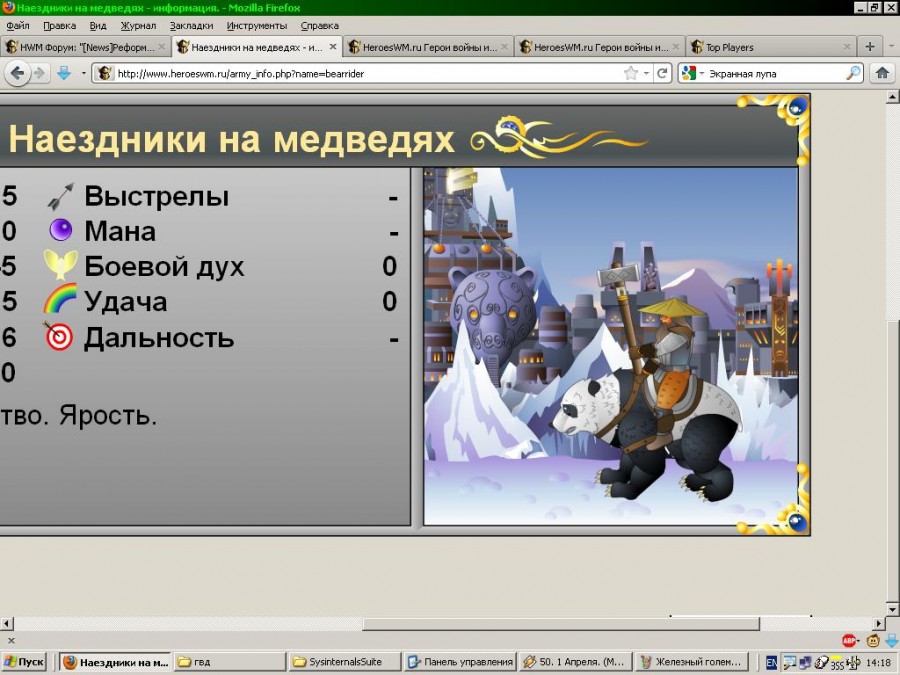
Task: Switch to the HWM Форум tab
Action: (85, 47)
